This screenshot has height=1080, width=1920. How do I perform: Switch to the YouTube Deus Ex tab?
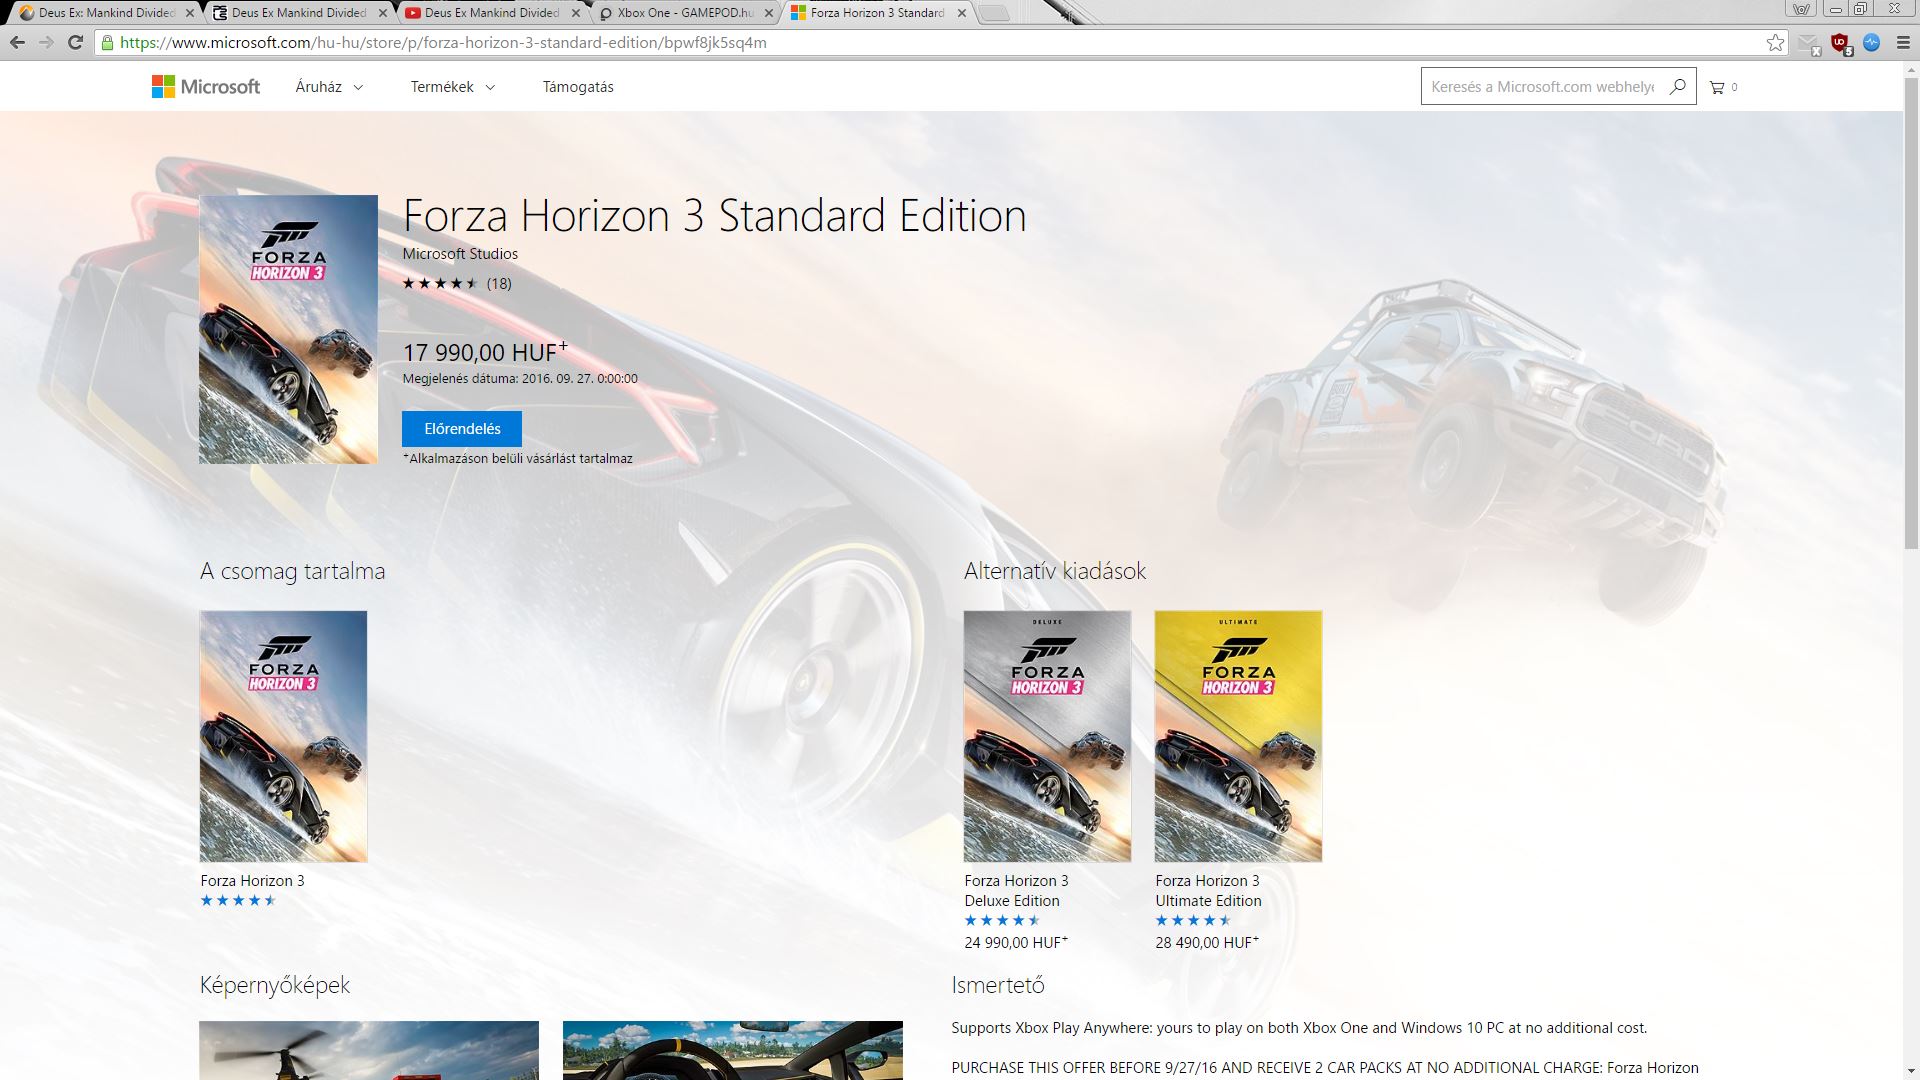tap(490, 13)
